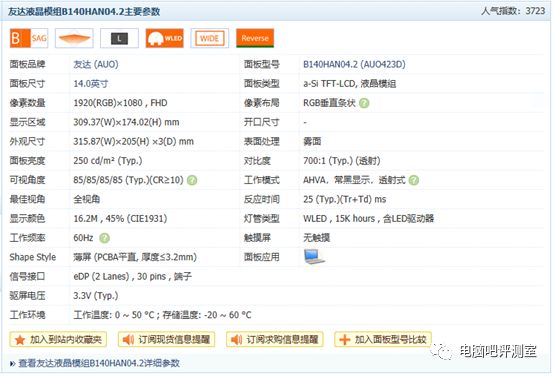Click the 人气指数: 3723 text

click(513, 11)
